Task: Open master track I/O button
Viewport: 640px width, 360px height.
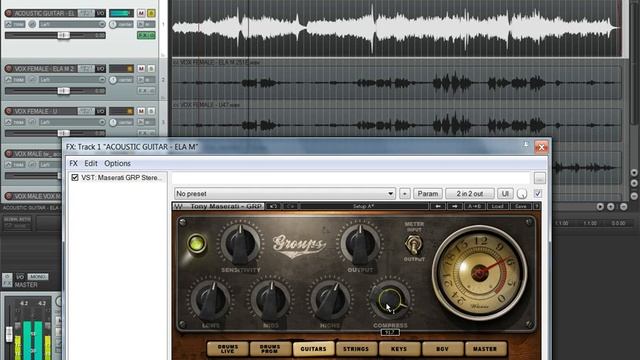Action: click(x=20, y=277)
